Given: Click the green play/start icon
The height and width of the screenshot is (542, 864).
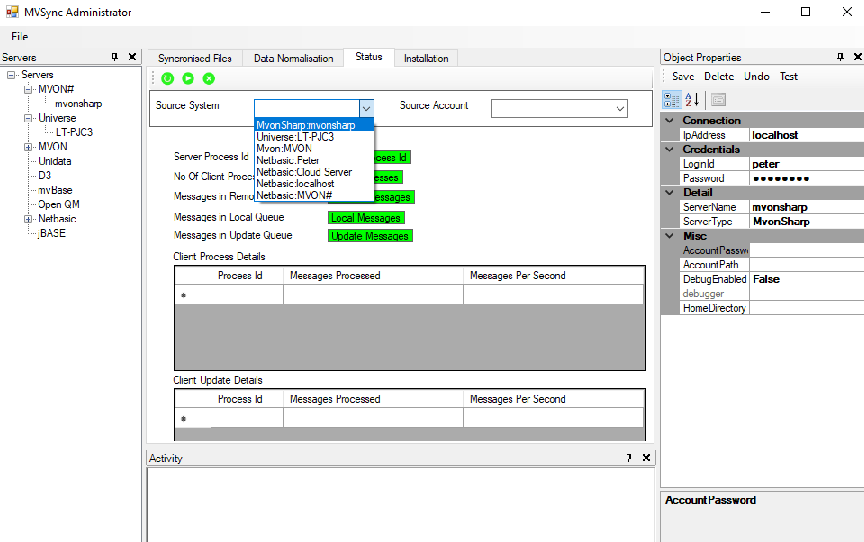Looking at the screenshot, I should click(188, 79).
